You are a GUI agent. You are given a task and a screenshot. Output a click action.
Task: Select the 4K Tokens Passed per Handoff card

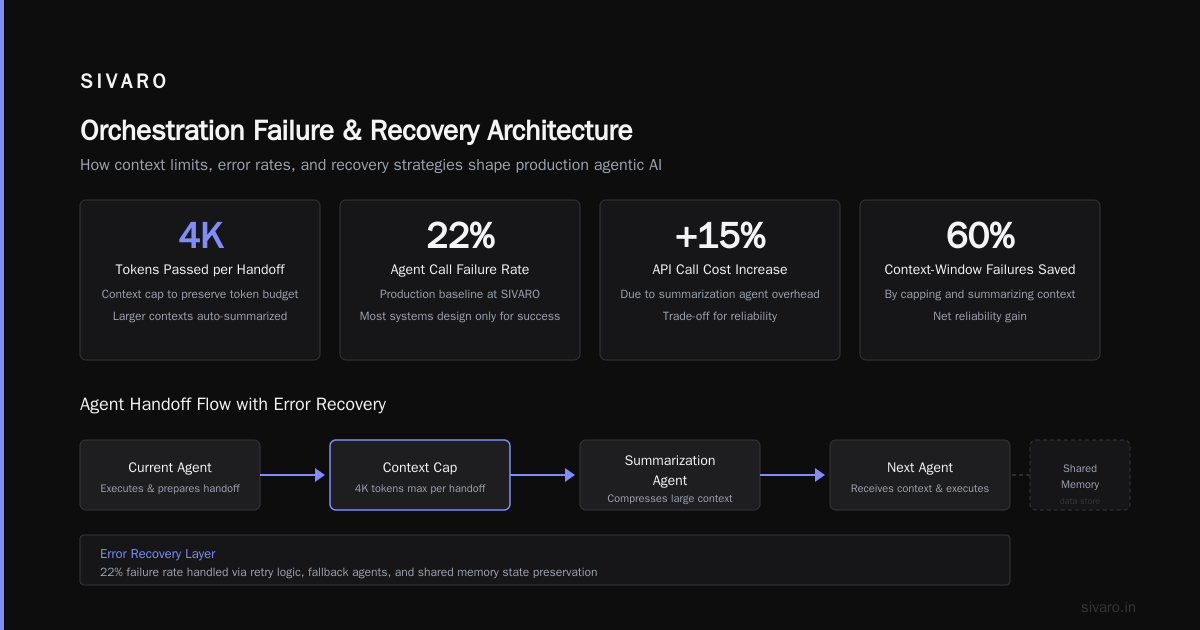(200, 280)
